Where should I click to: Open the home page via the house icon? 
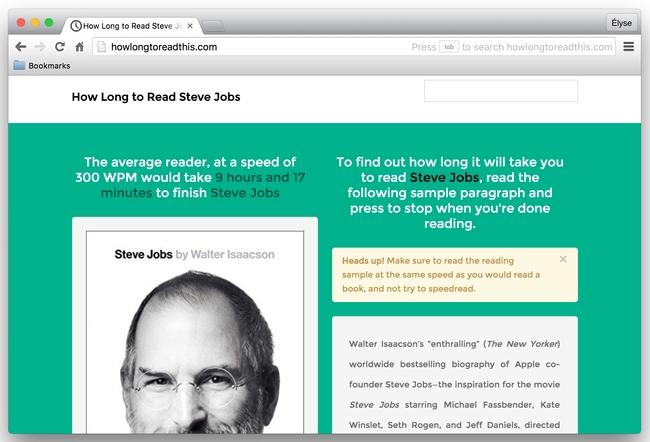tap(79, 47)
